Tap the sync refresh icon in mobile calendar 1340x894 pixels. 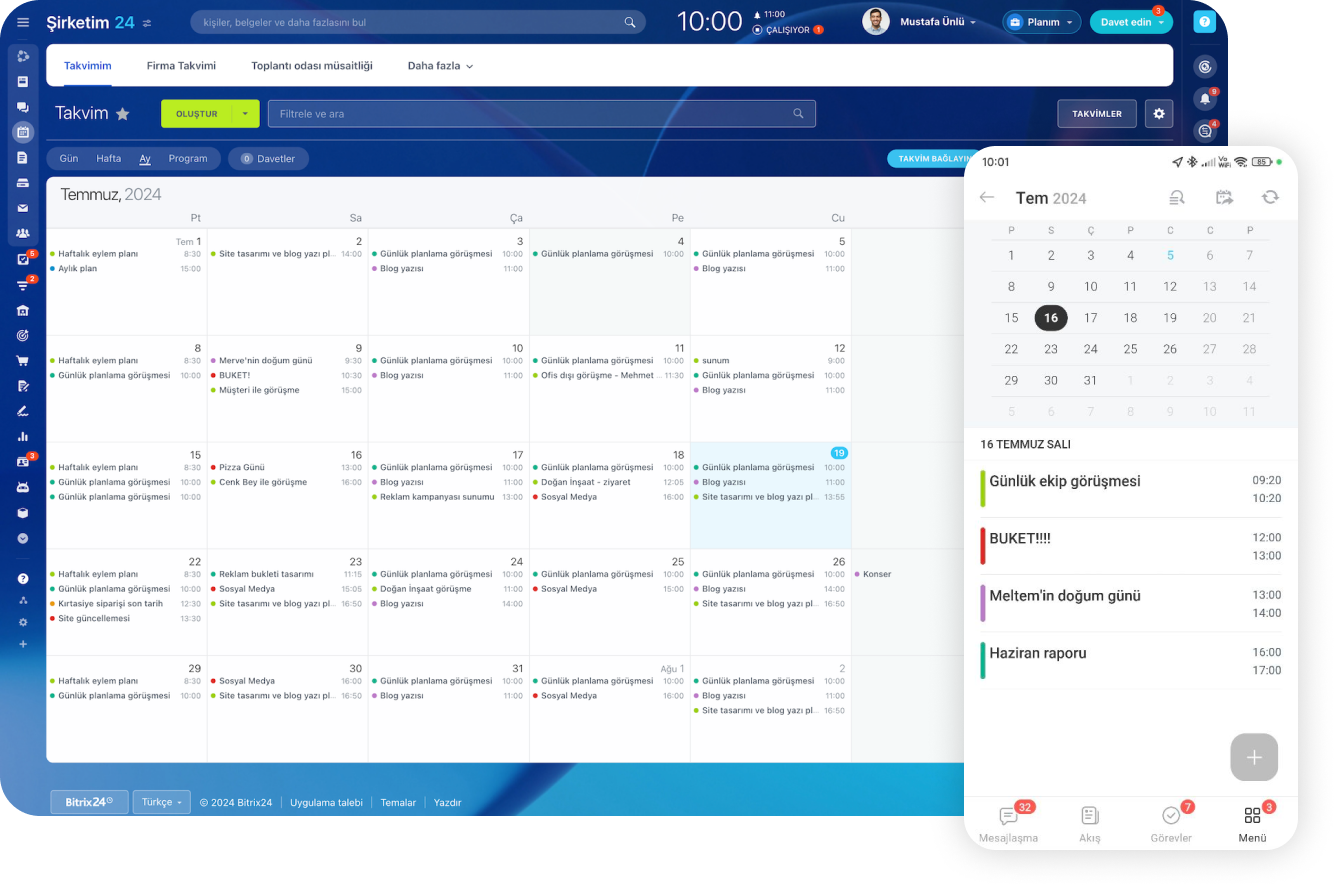(1270, 197)
